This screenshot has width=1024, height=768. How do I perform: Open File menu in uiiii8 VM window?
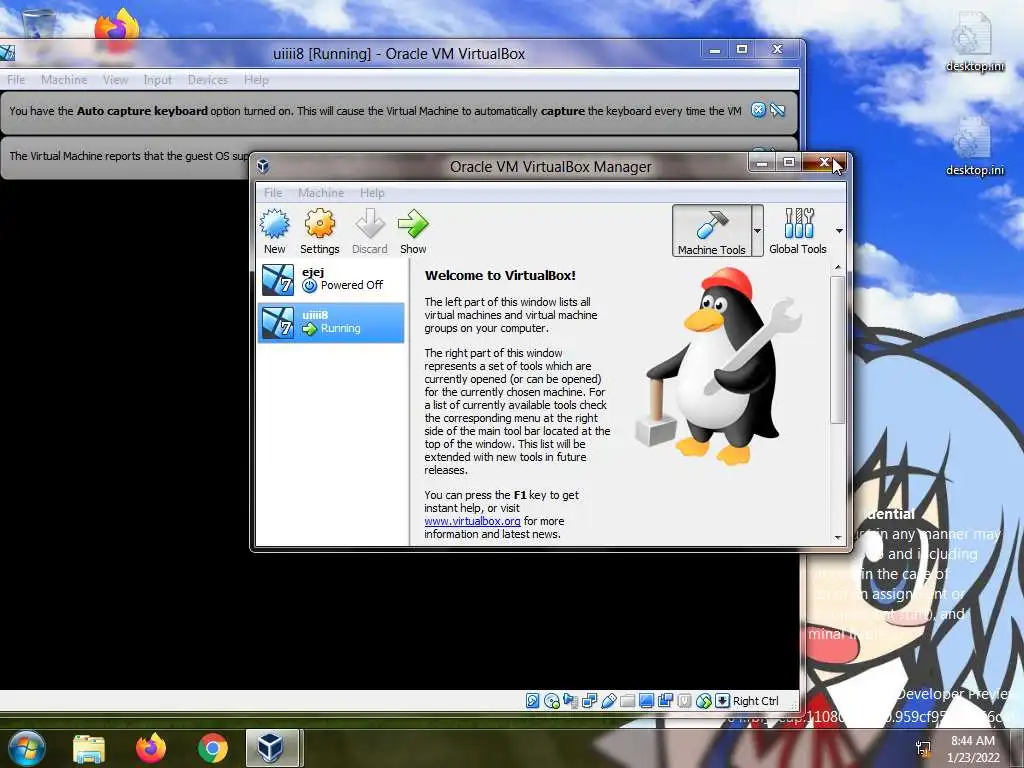tap(16, 80)
